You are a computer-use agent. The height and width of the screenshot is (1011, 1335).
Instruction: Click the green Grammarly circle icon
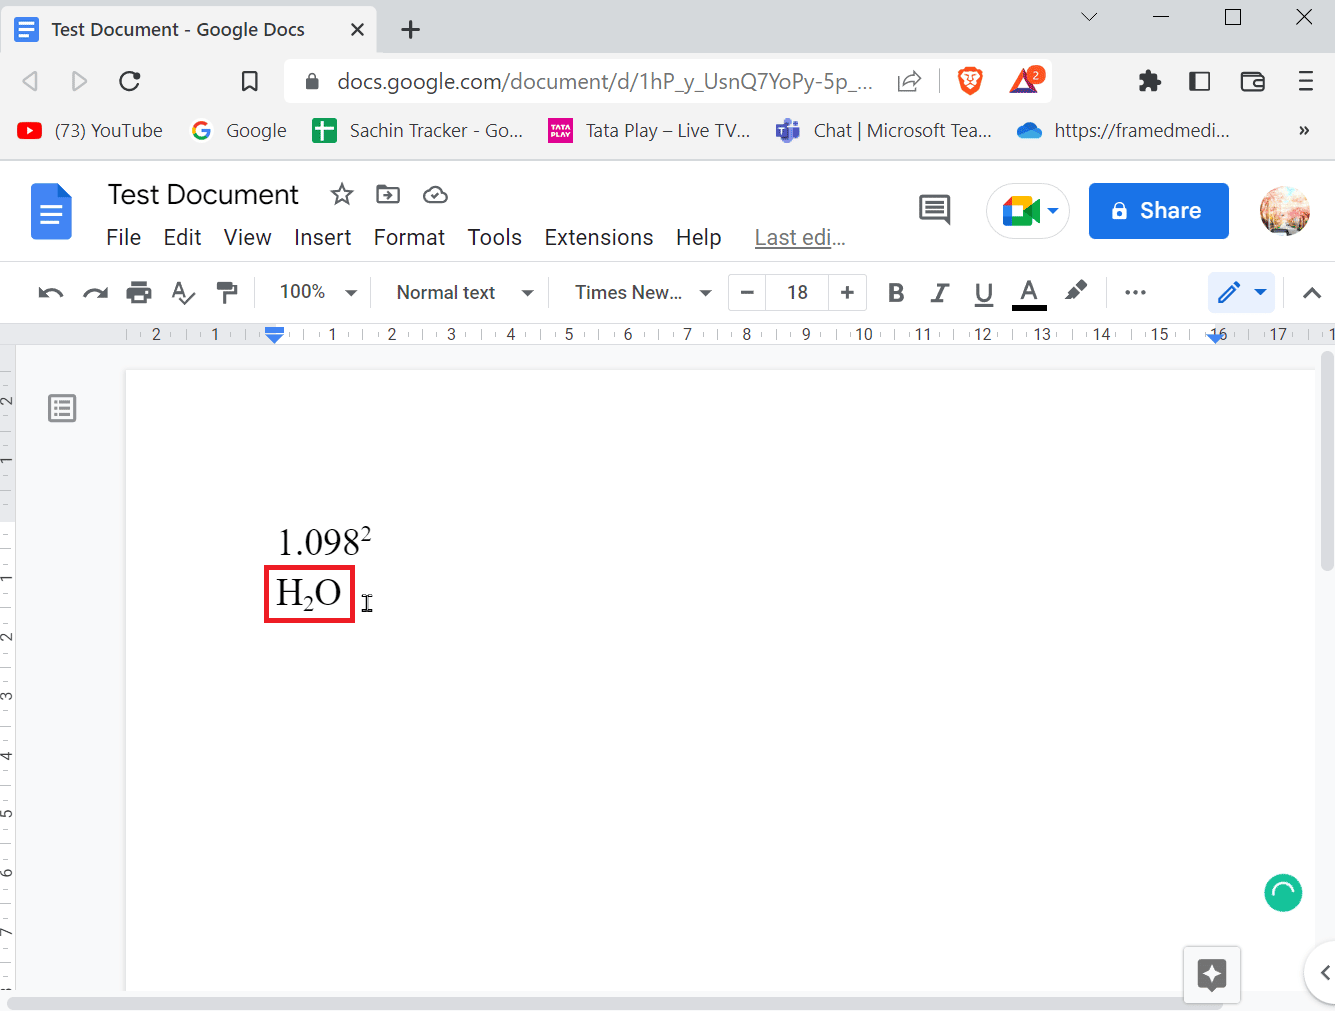tap(1283, 892)
